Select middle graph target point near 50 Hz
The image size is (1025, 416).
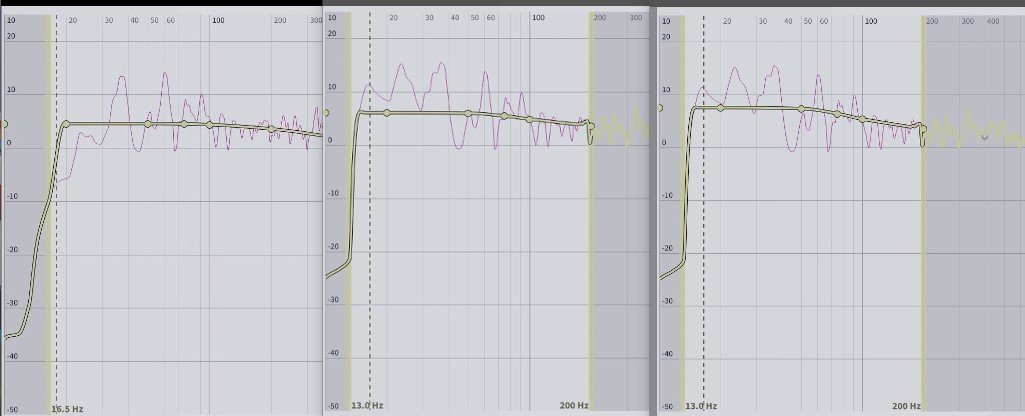click(x=468, y=114)
